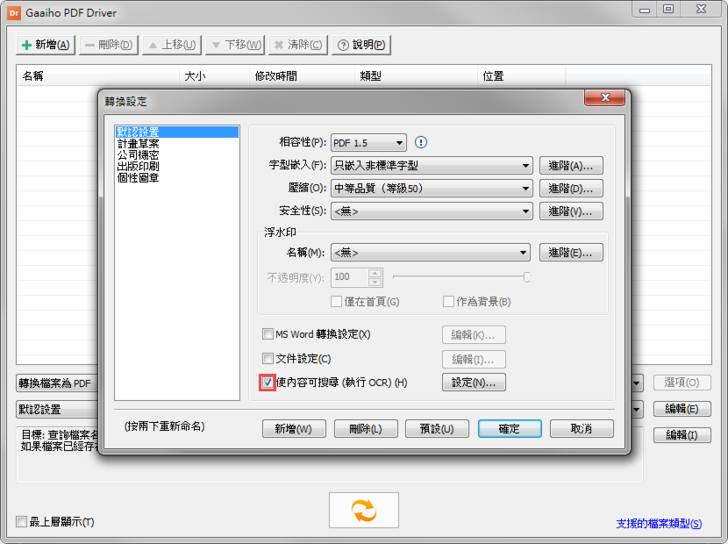Click the 上移(U) move up toolbar button
The width and height of the screenshot is (728, 544).
point(172,45)
